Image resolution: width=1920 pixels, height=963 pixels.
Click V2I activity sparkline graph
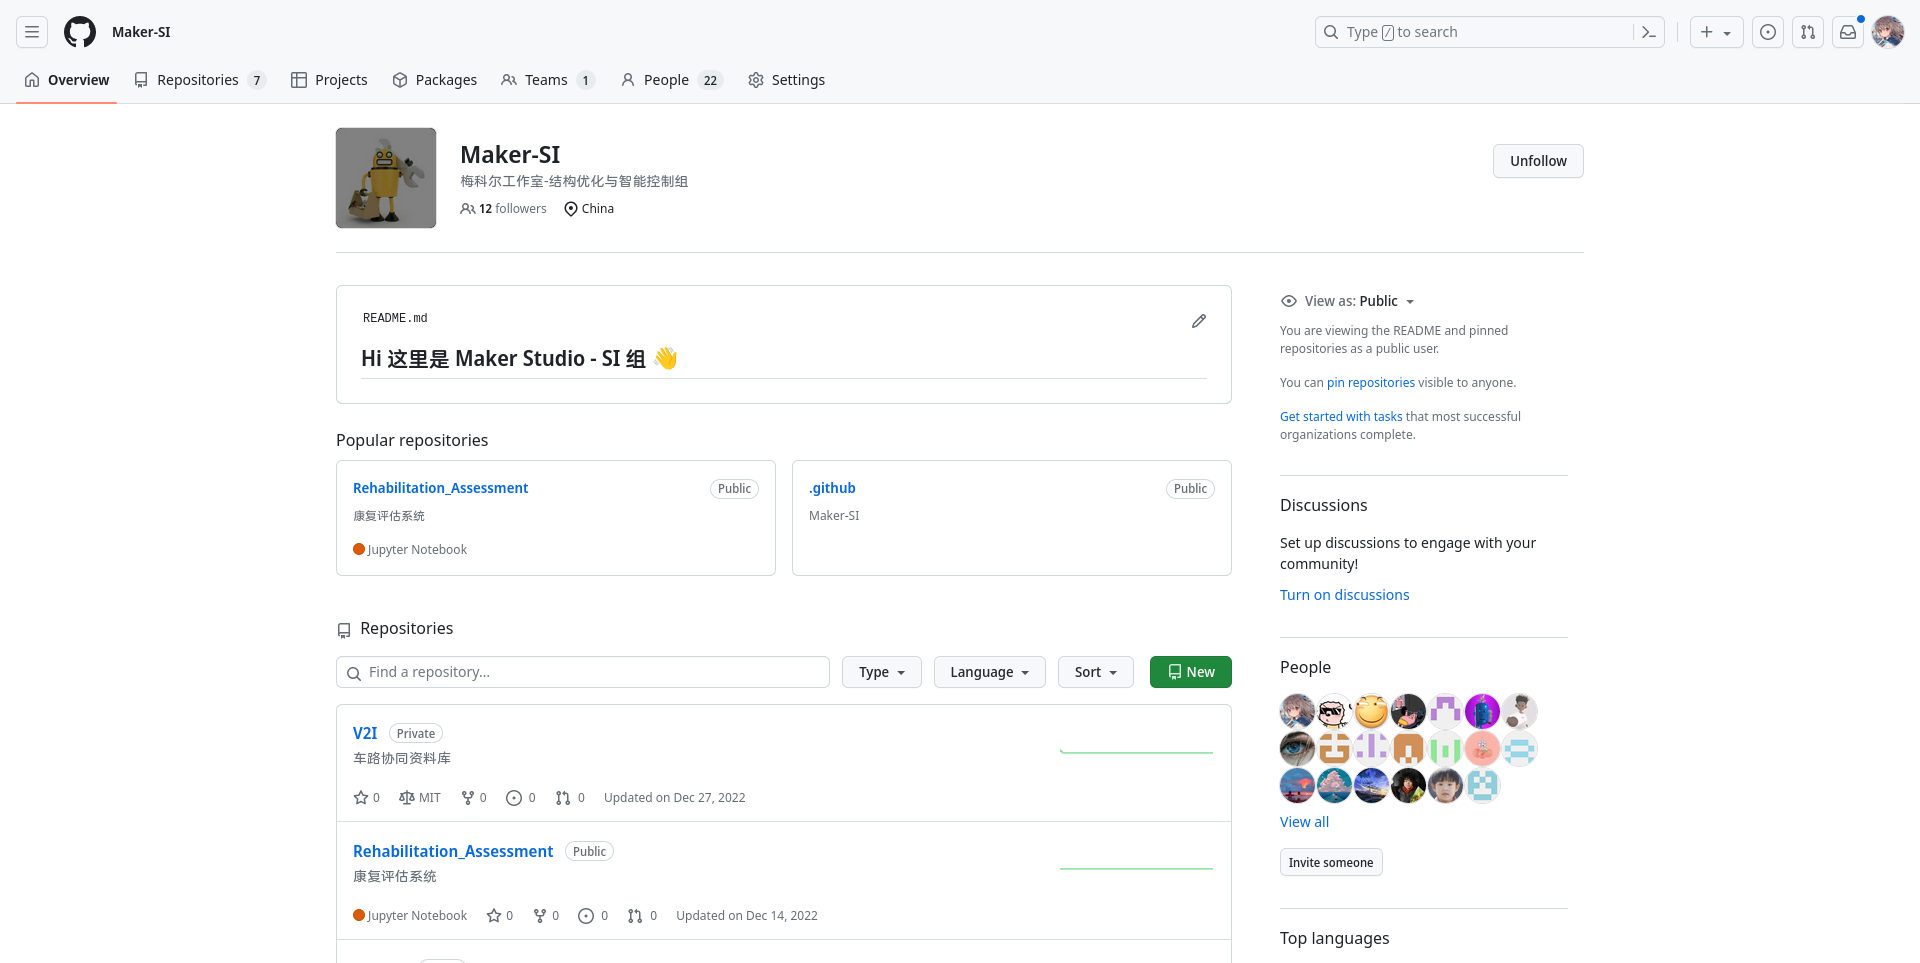[1137, 751]
